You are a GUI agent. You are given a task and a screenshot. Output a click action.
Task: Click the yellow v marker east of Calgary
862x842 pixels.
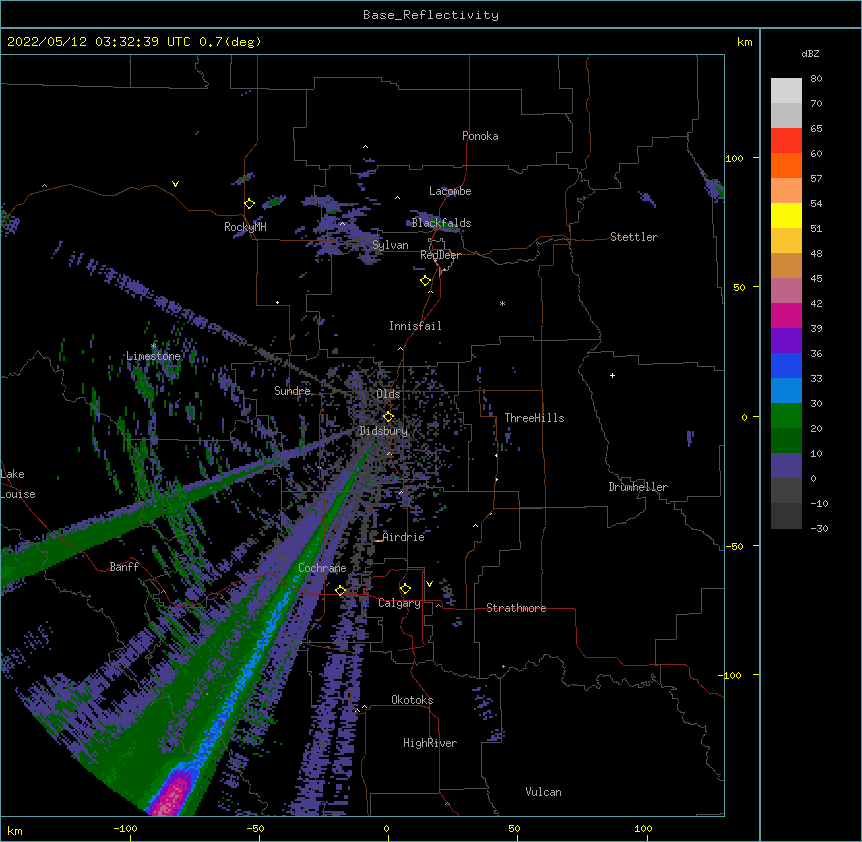(x=429, y=584)
